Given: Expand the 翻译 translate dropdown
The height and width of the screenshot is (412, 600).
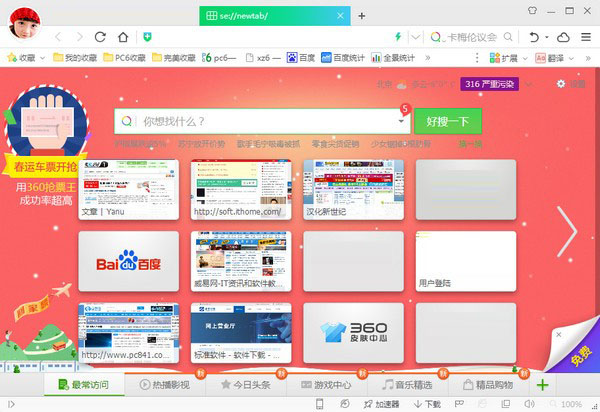Looking at the screenshot, I should click(x=571, y=58).
